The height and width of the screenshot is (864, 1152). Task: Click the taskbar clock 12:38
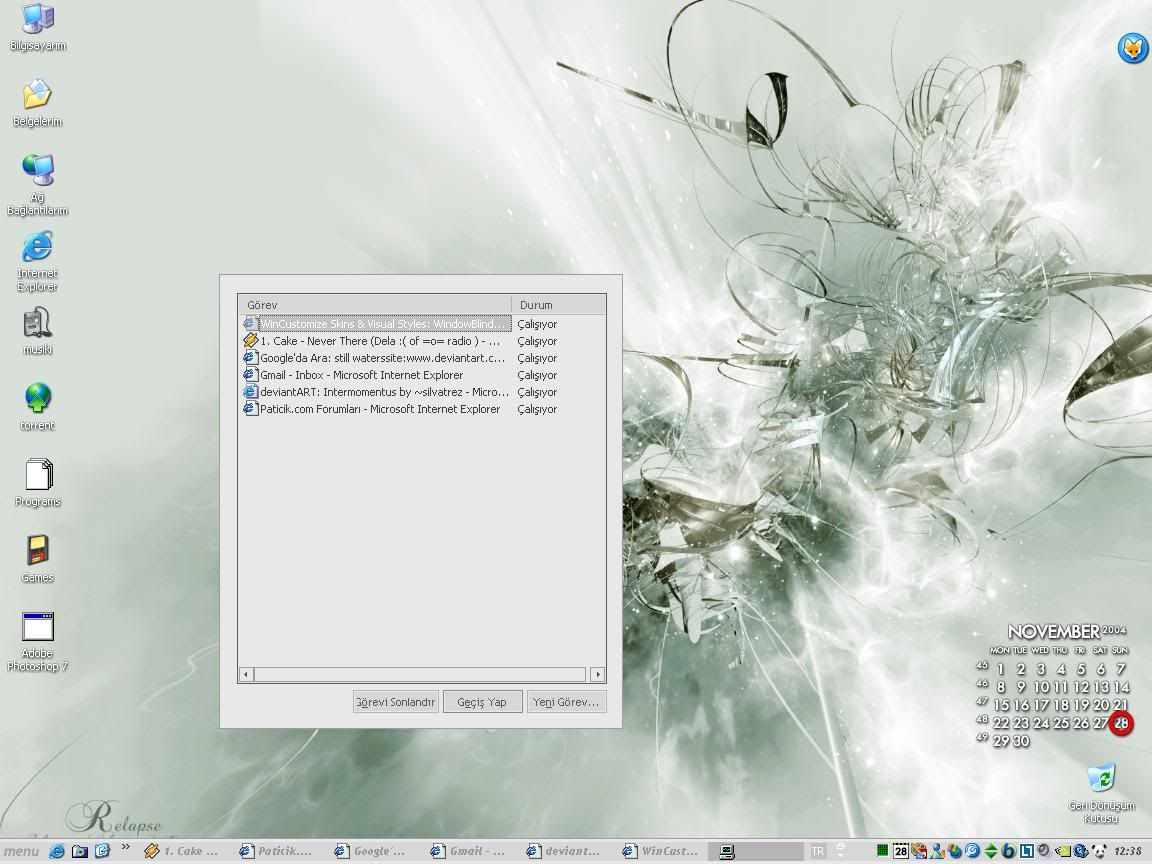[1128, 852]
